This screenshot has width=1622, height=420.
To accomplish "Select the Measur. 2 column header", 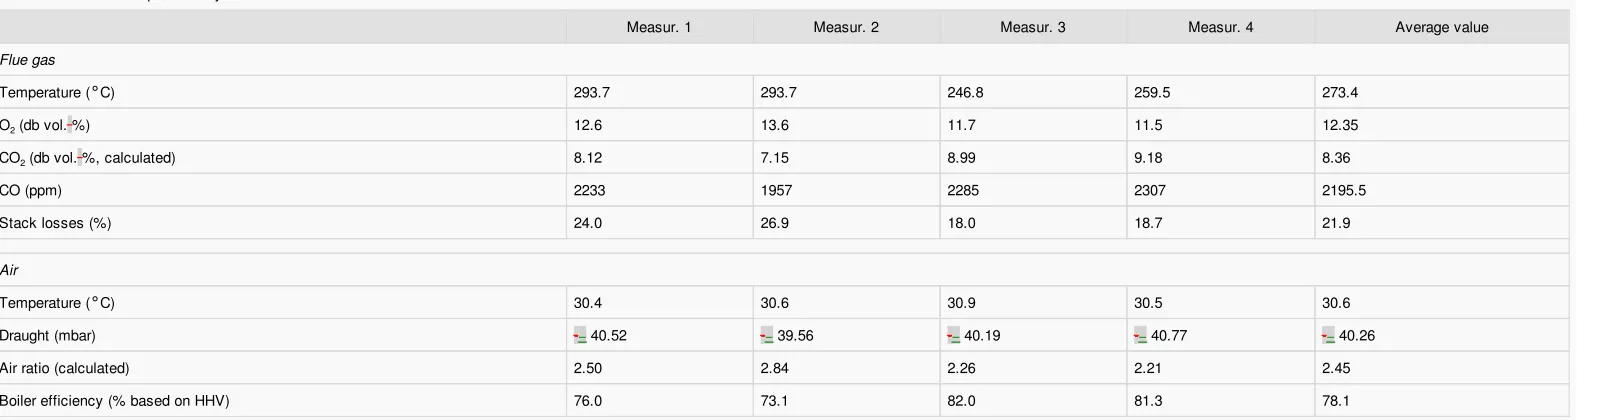I will pos(846,27).
